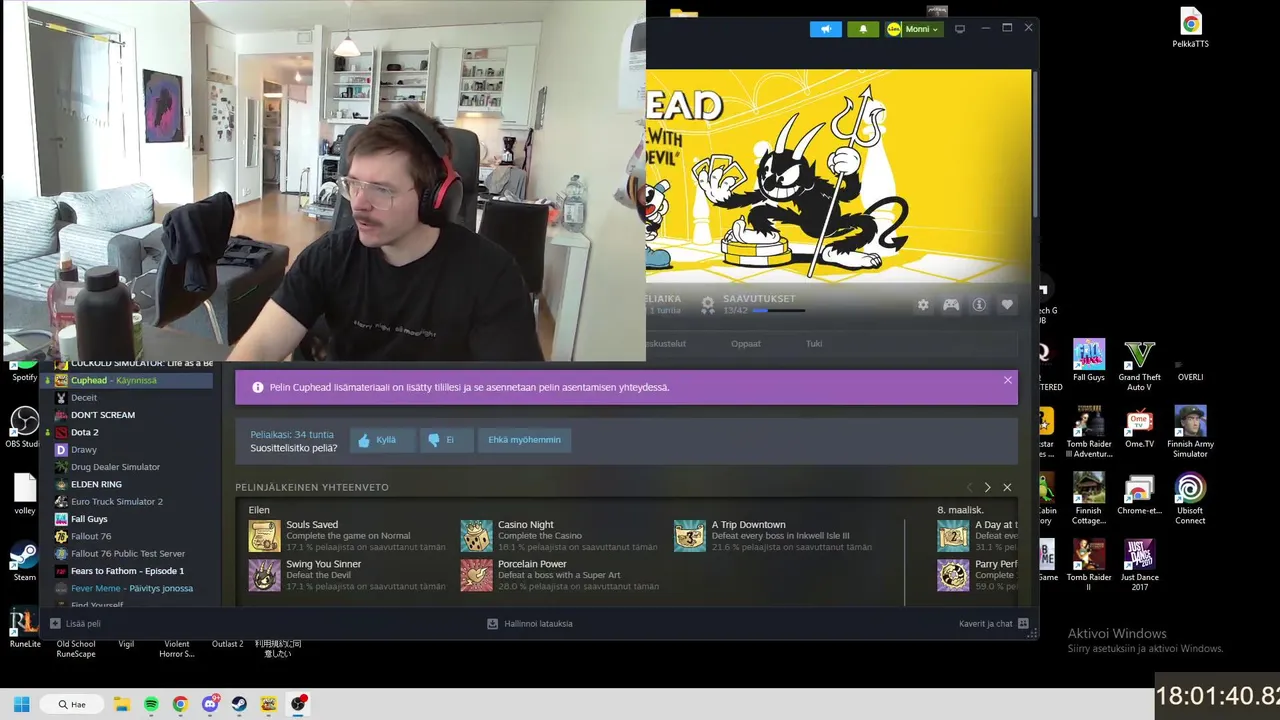
Task: Select Cuphead in library list
Action: click(x=126, y=380)
